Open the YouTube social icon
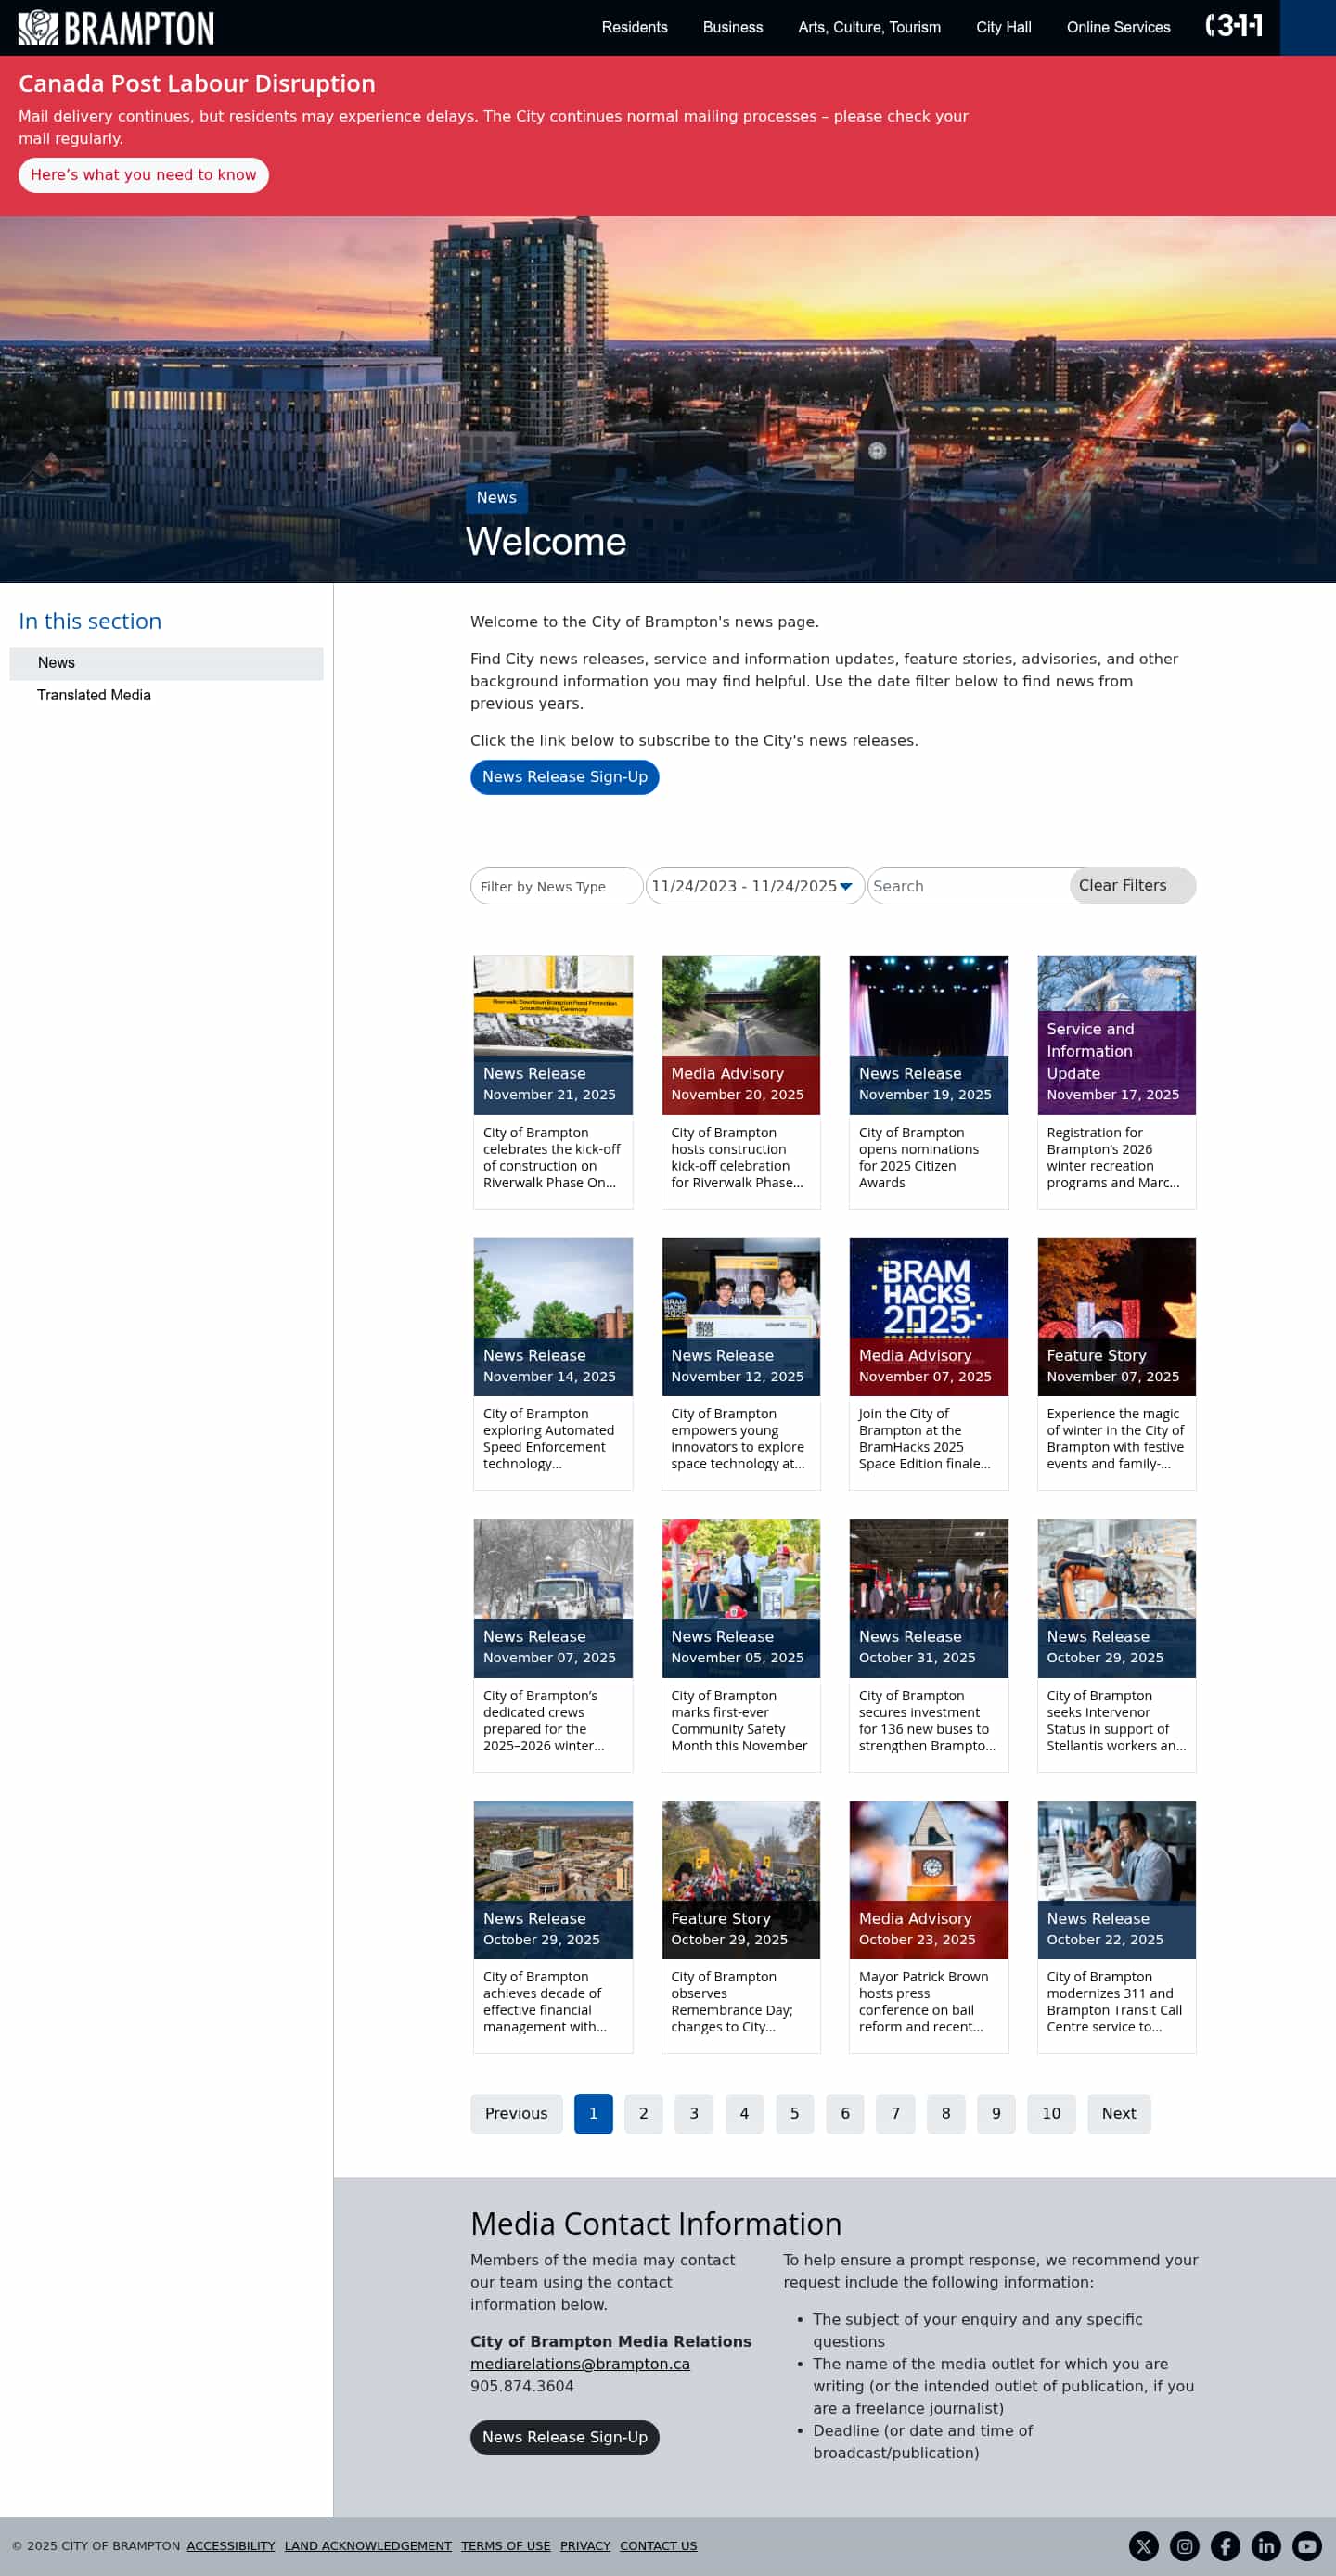The width and height of the screenshot is (1336, 2576). click(x=1306, y=2545)
